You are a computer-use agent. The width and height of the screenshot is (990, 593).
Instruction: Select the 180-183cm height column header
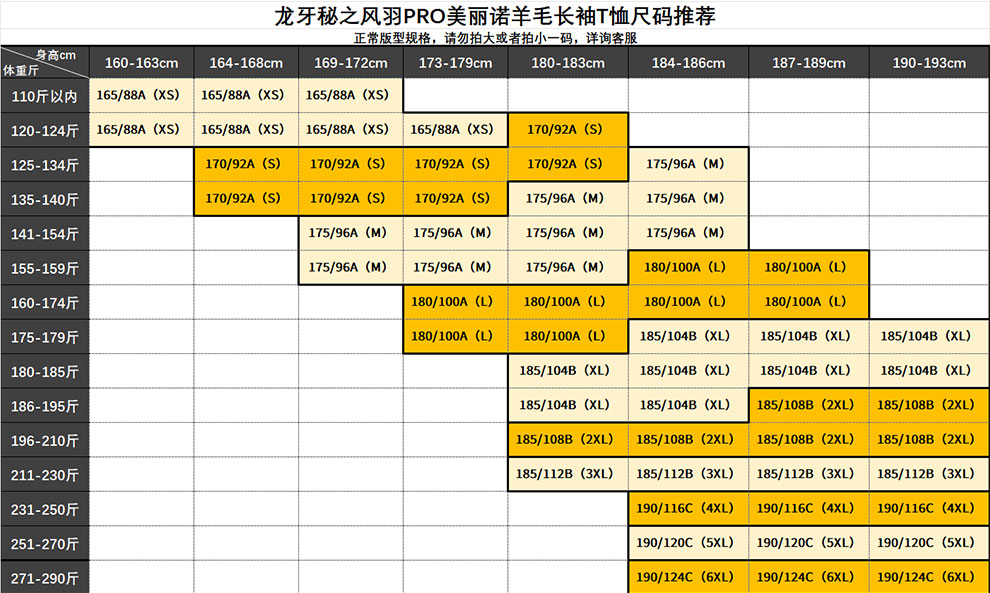pos(568,63)
